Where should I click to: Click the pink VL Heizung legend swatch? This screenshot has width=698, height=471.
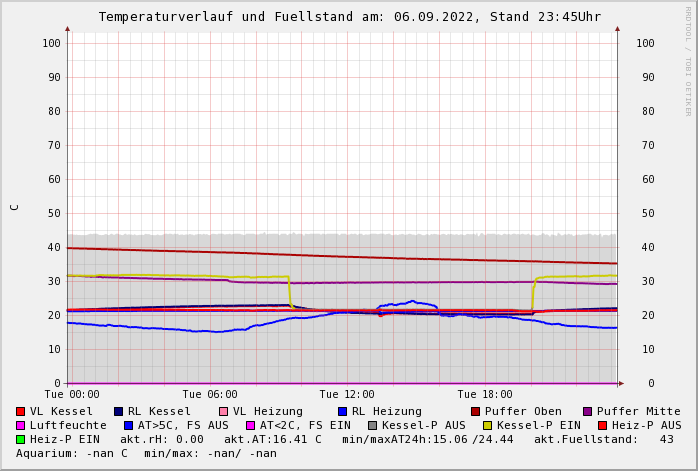[223, 411]
